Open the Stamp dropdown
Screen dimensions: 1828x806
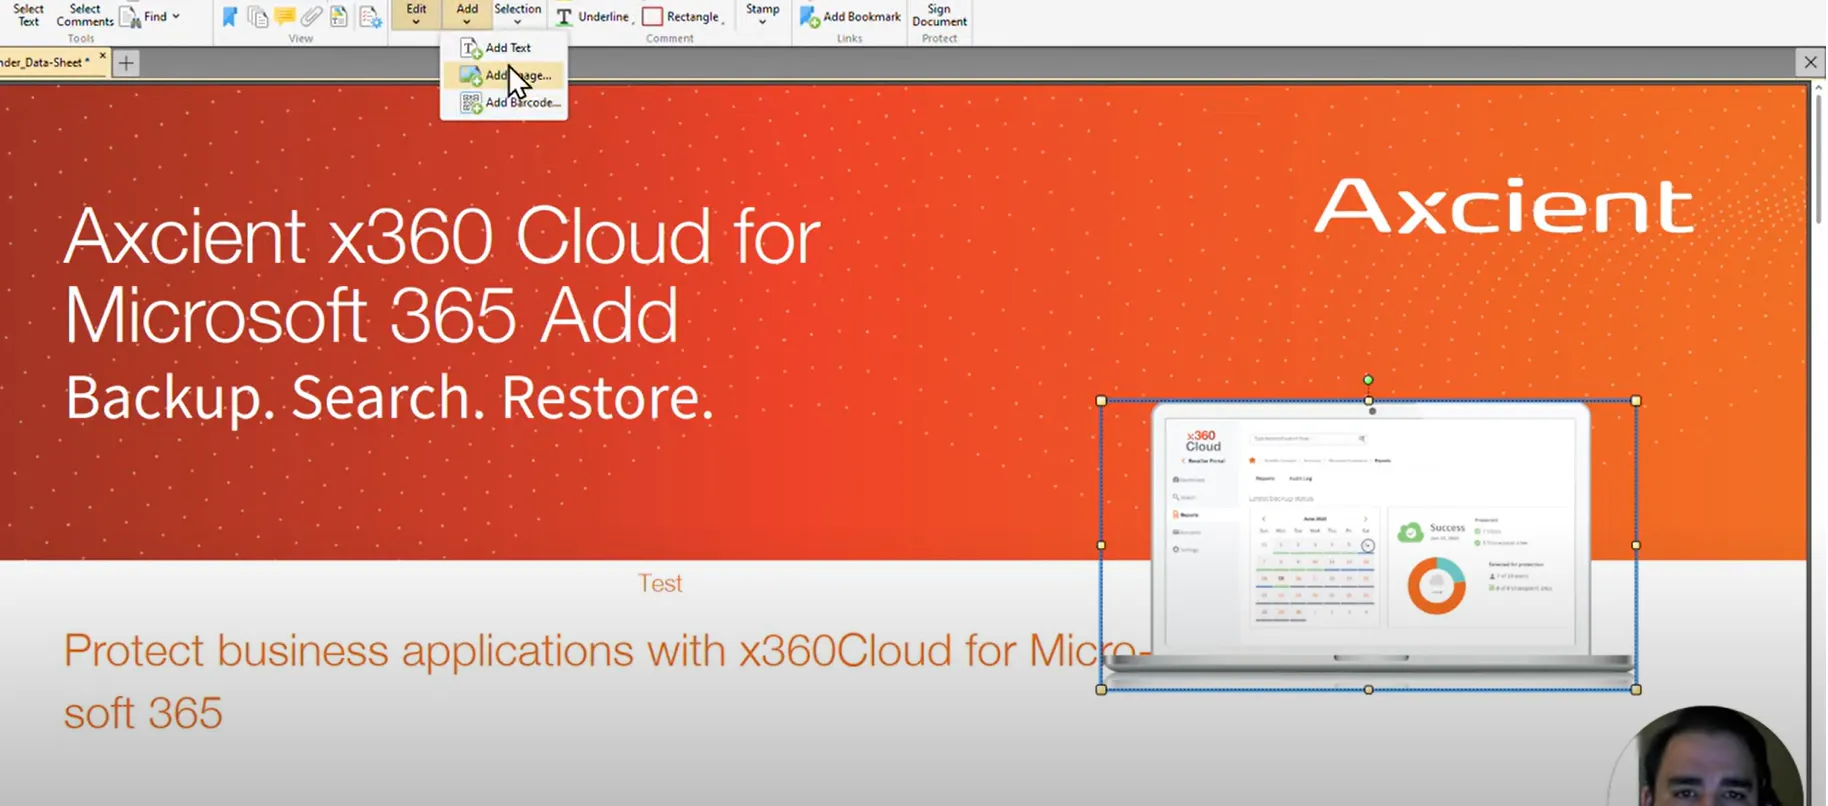pyautogui.click(x=762, y=15)
